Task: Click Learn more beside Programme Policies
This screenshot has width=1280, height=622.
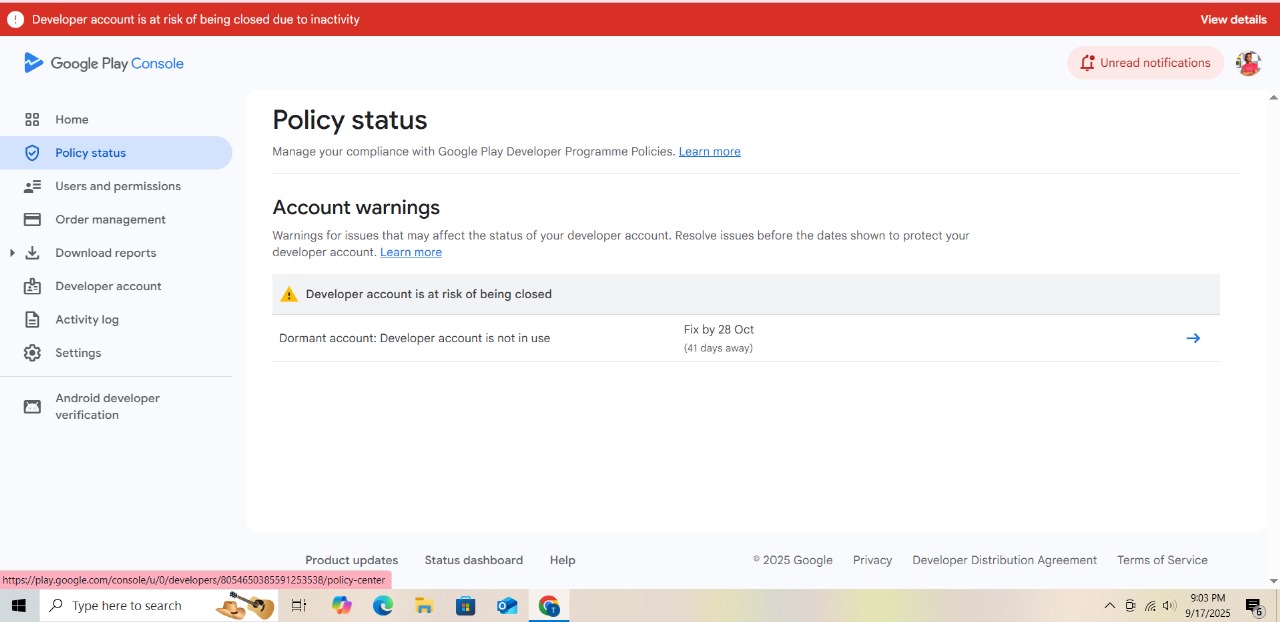Action: [x=709, y=152]
